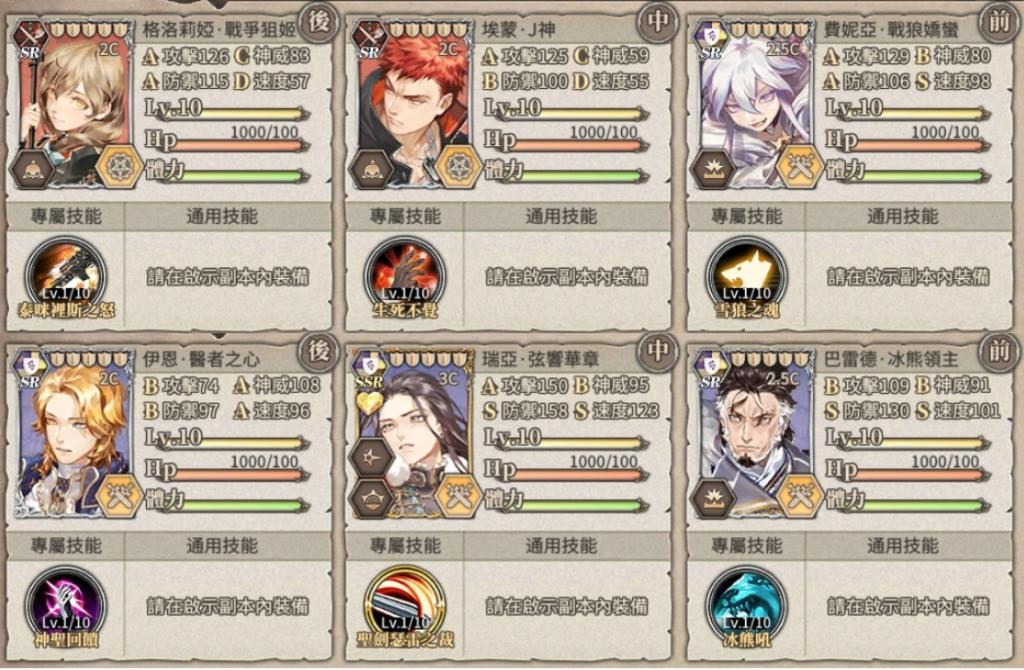
Task: Open the 泰咪裡斯之怒 skill icon
Action: (65, 275)
